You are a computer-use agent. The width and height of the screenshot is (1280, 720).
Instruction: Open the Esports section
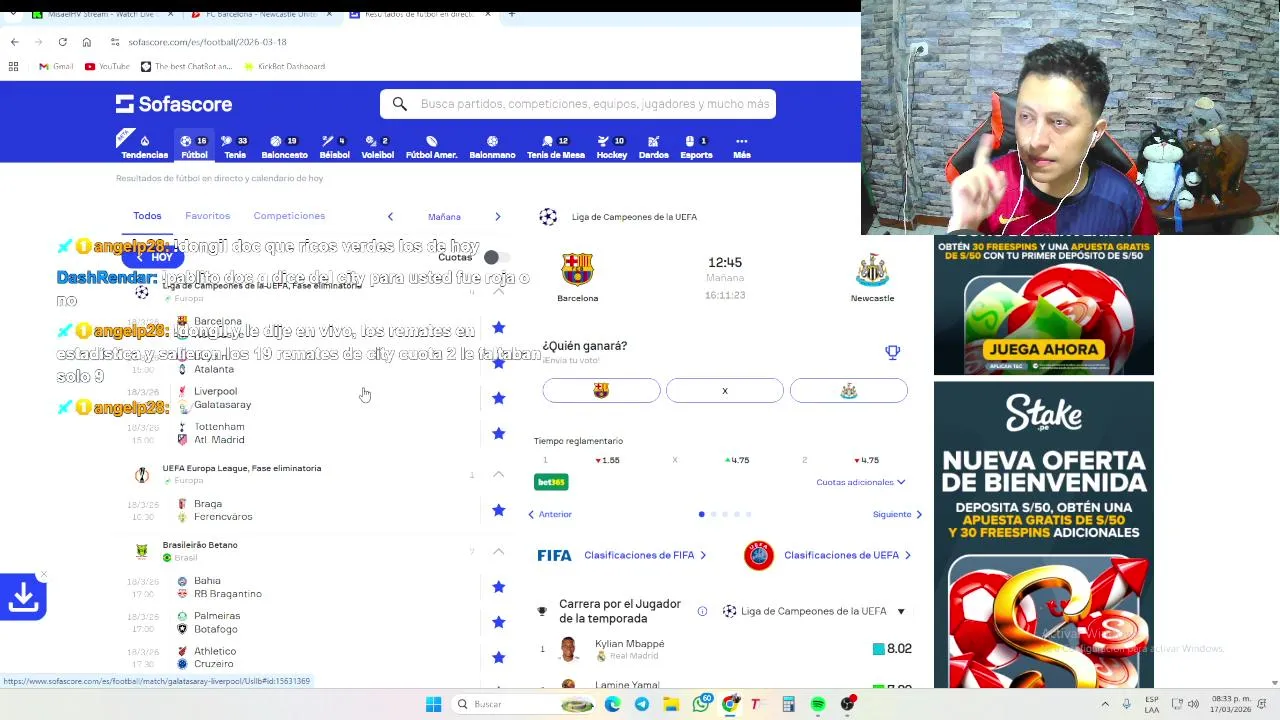pyautogui.click(x=696, y=147)
